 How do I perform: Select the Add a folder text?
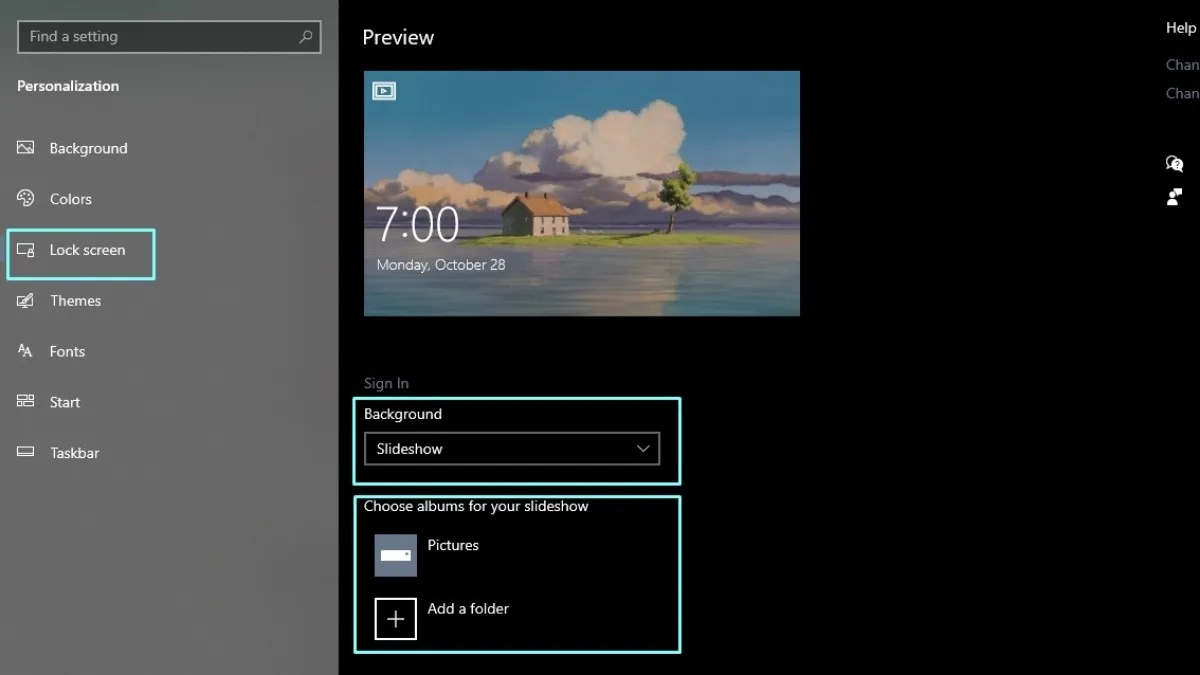(x=468, y=608)
